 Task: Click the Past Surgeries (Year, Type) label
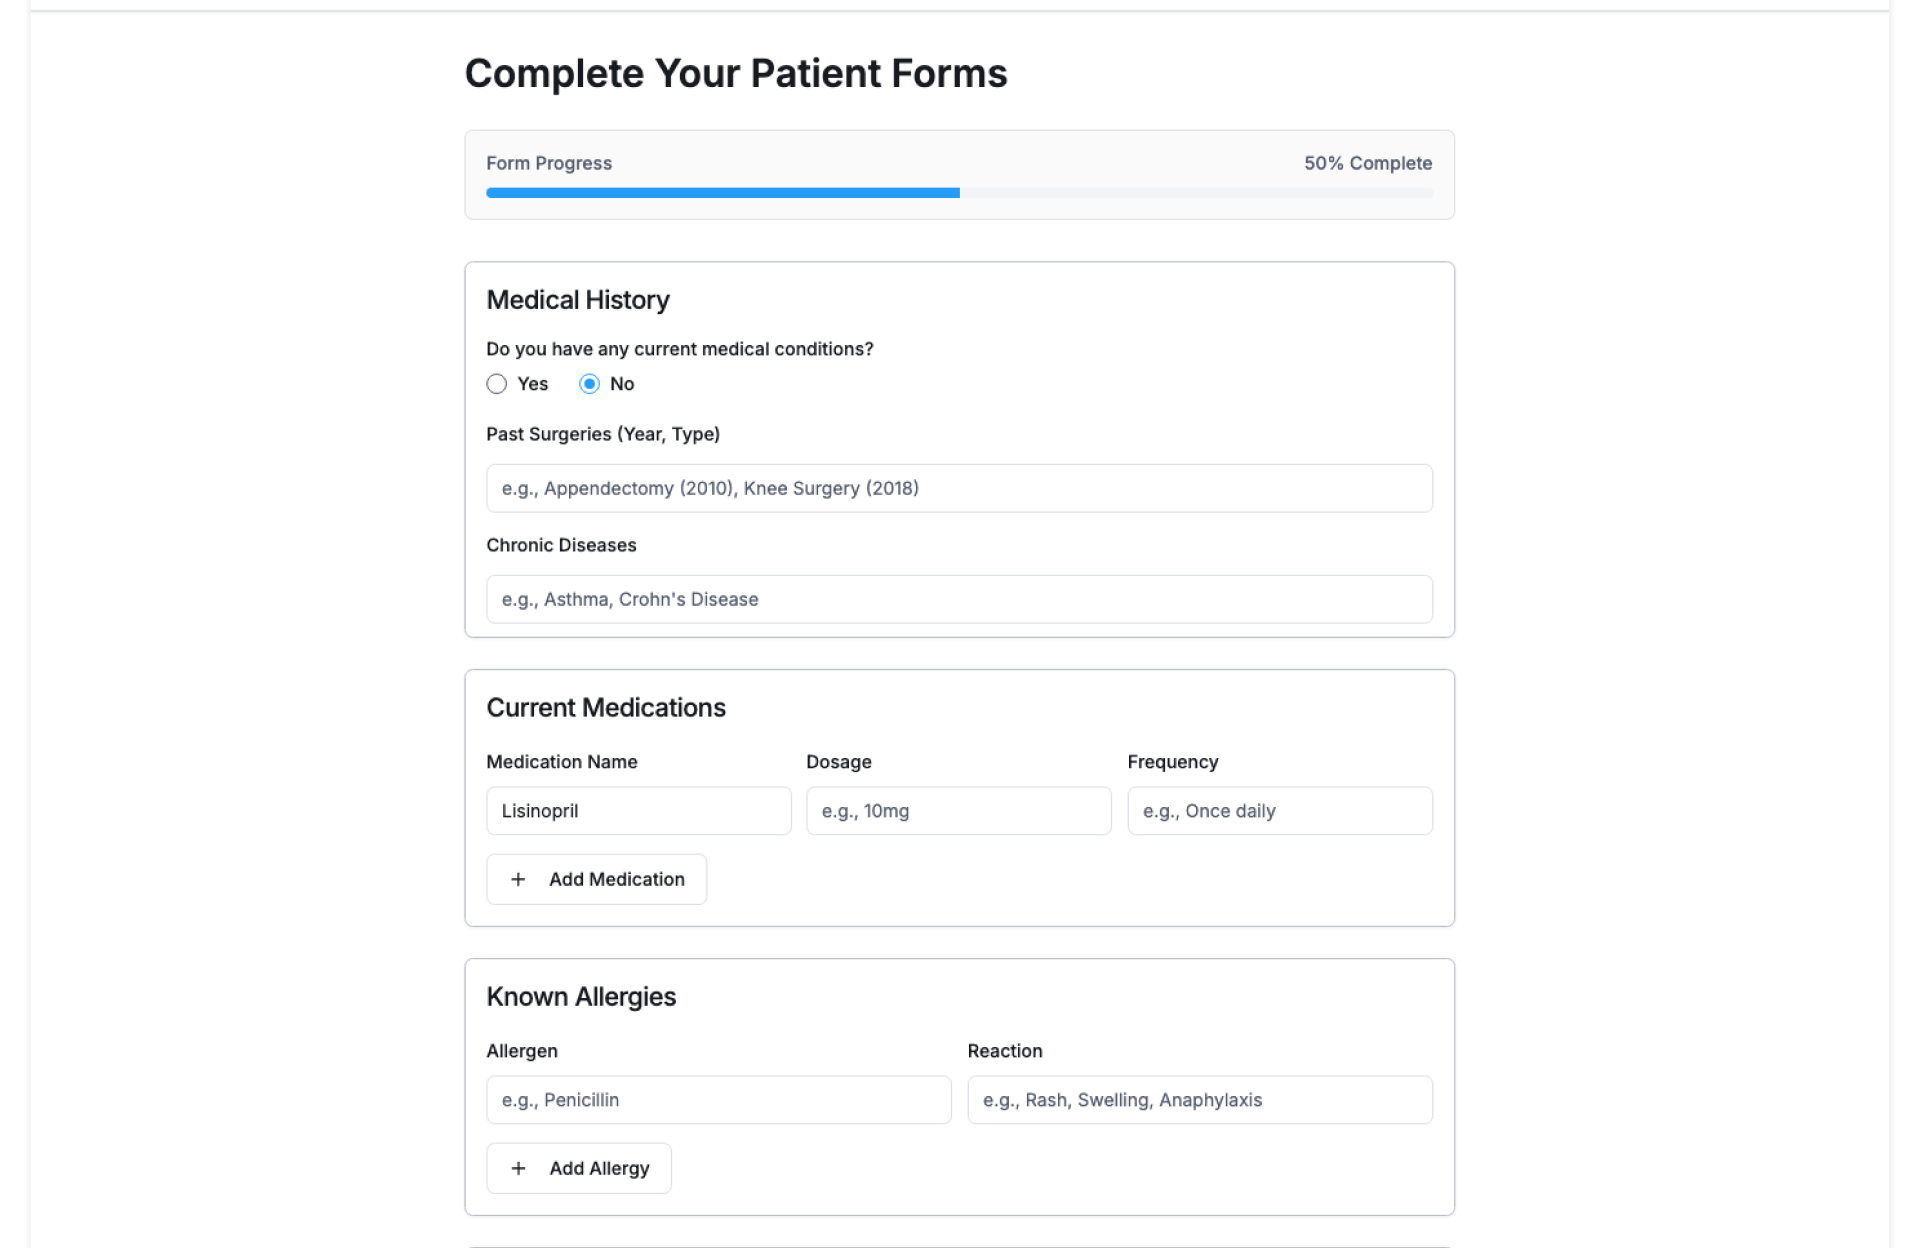point(603,434)
